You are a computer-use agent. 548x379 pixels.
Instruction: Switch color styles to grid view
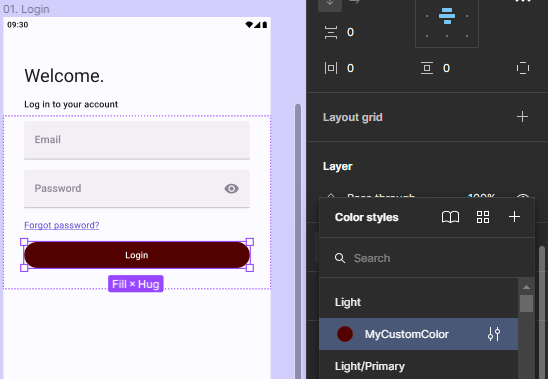coord(483,217)
